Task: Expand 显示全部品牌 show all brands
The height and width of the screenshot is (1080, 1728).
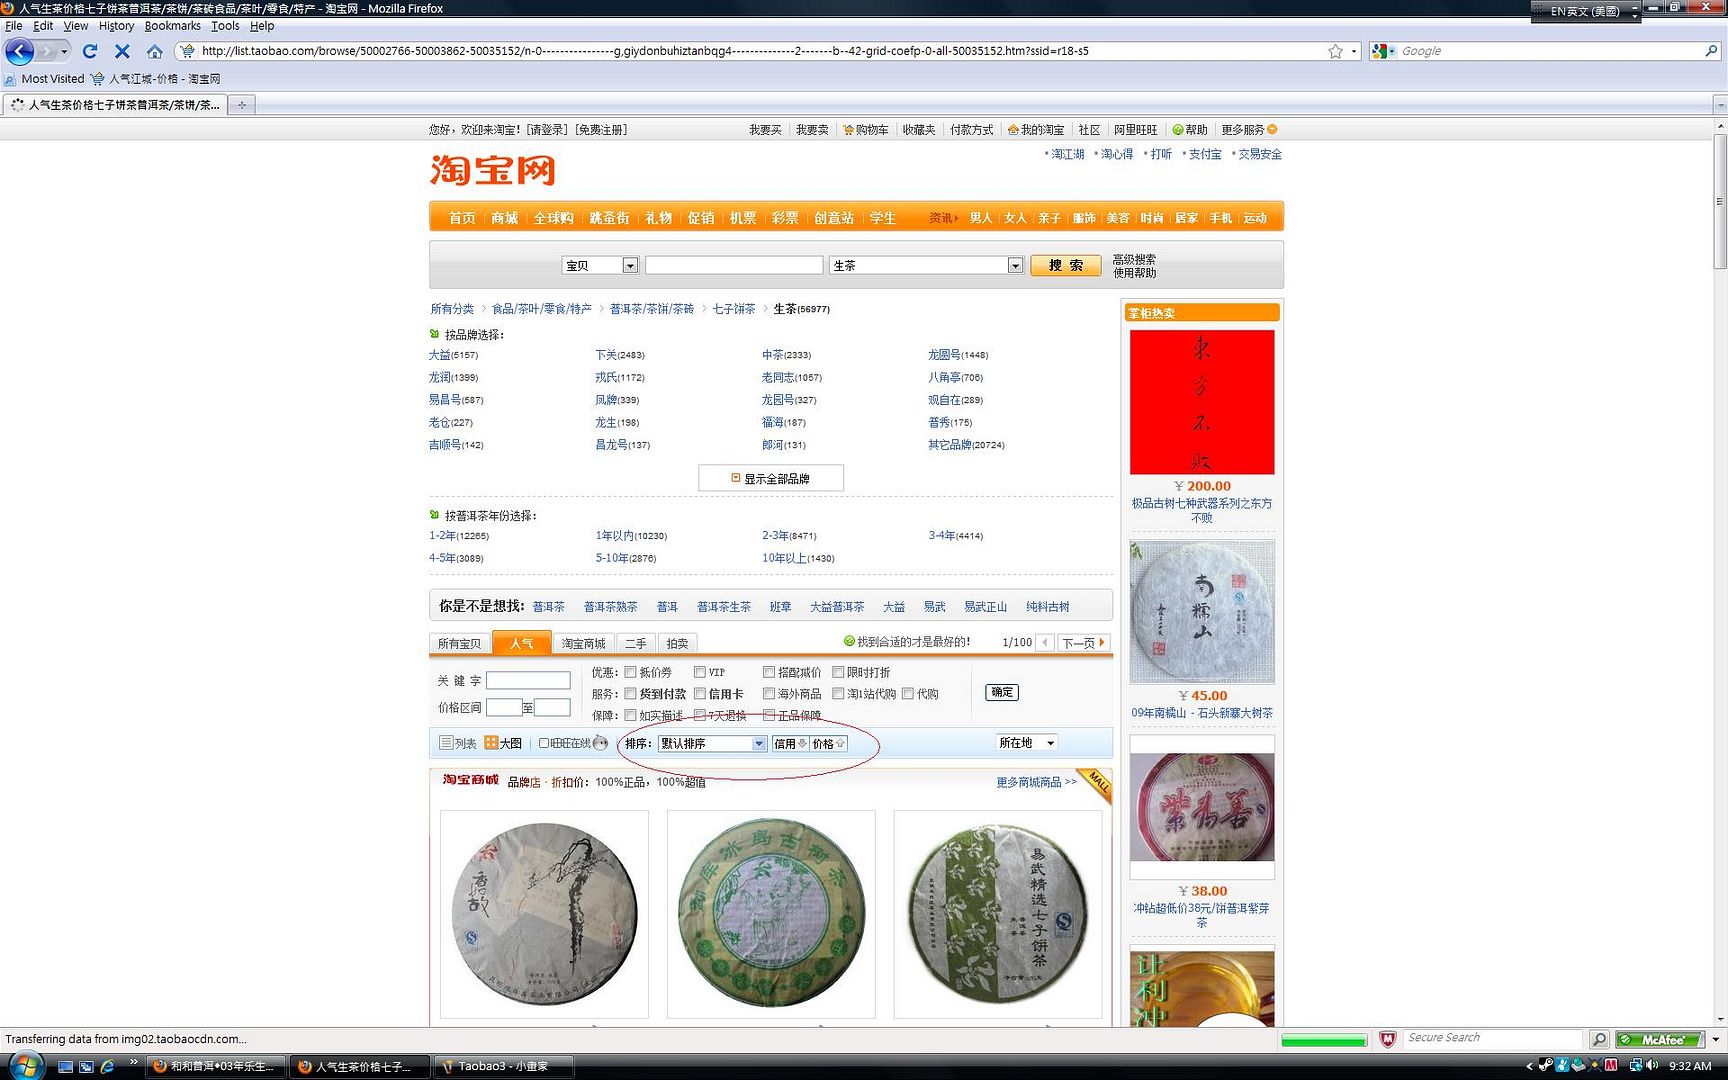Action: [771, 478]
